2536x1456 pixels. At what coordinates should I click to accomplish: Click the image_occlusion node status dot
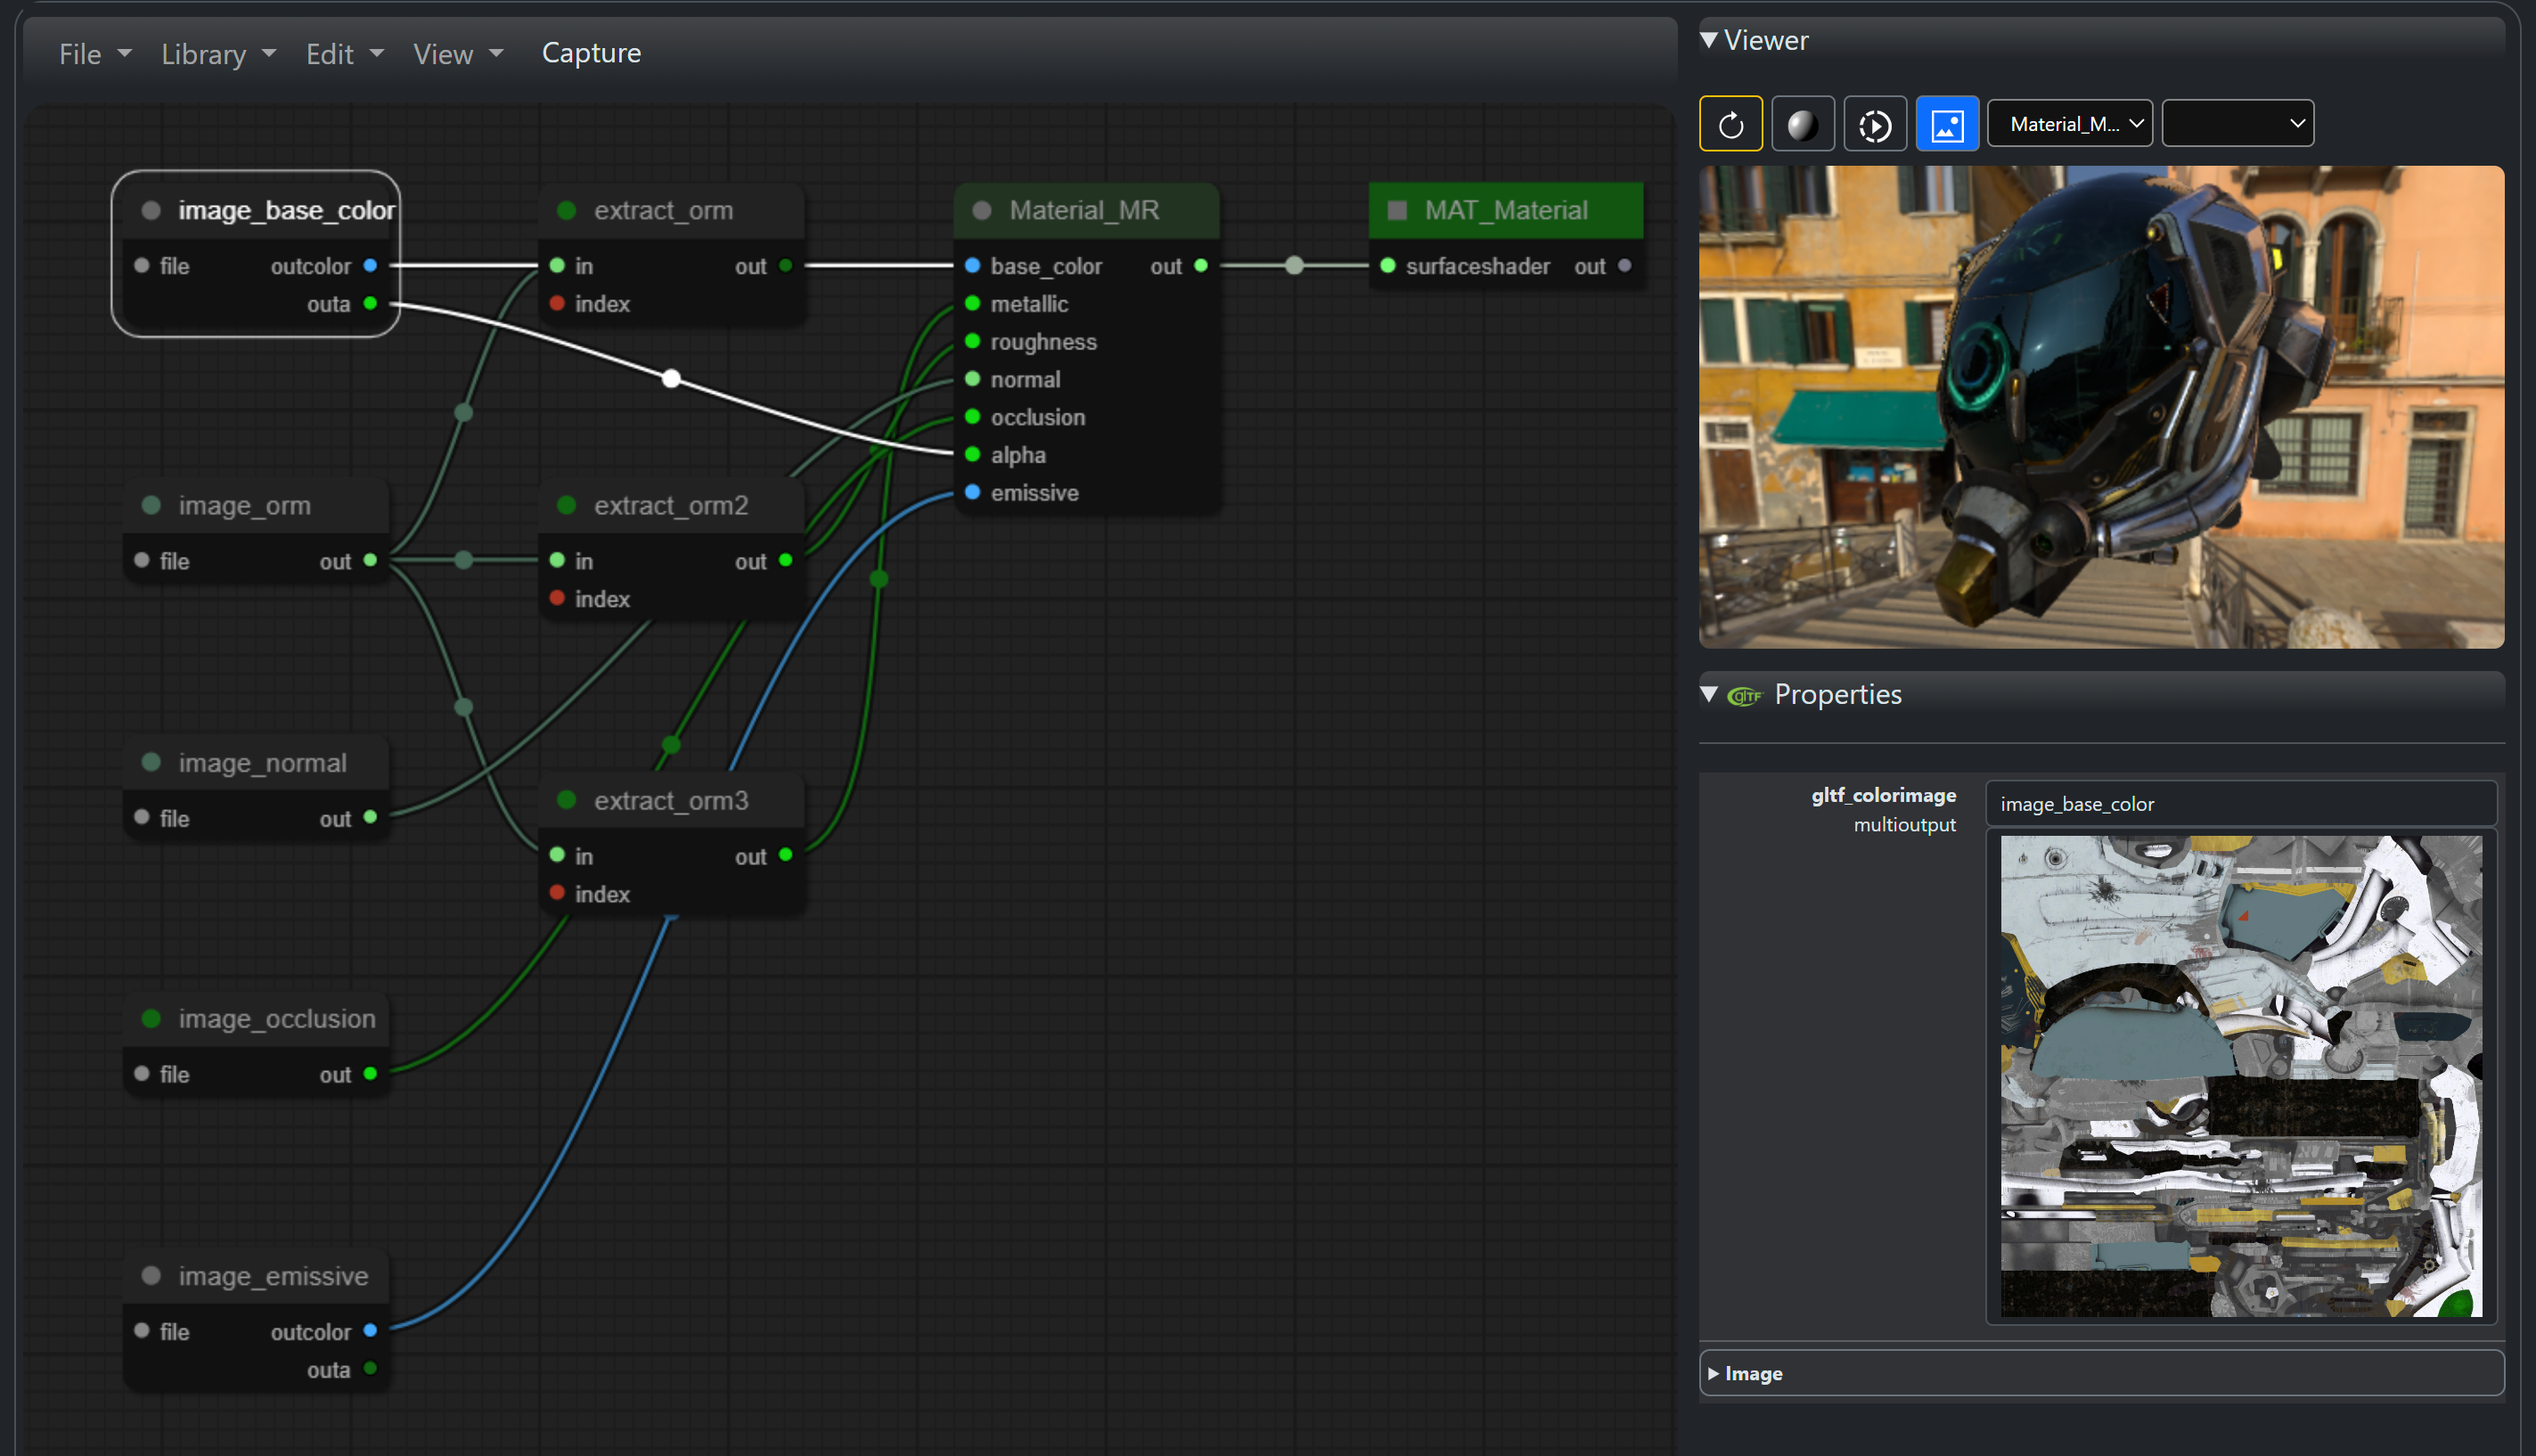pos(151,1018)
